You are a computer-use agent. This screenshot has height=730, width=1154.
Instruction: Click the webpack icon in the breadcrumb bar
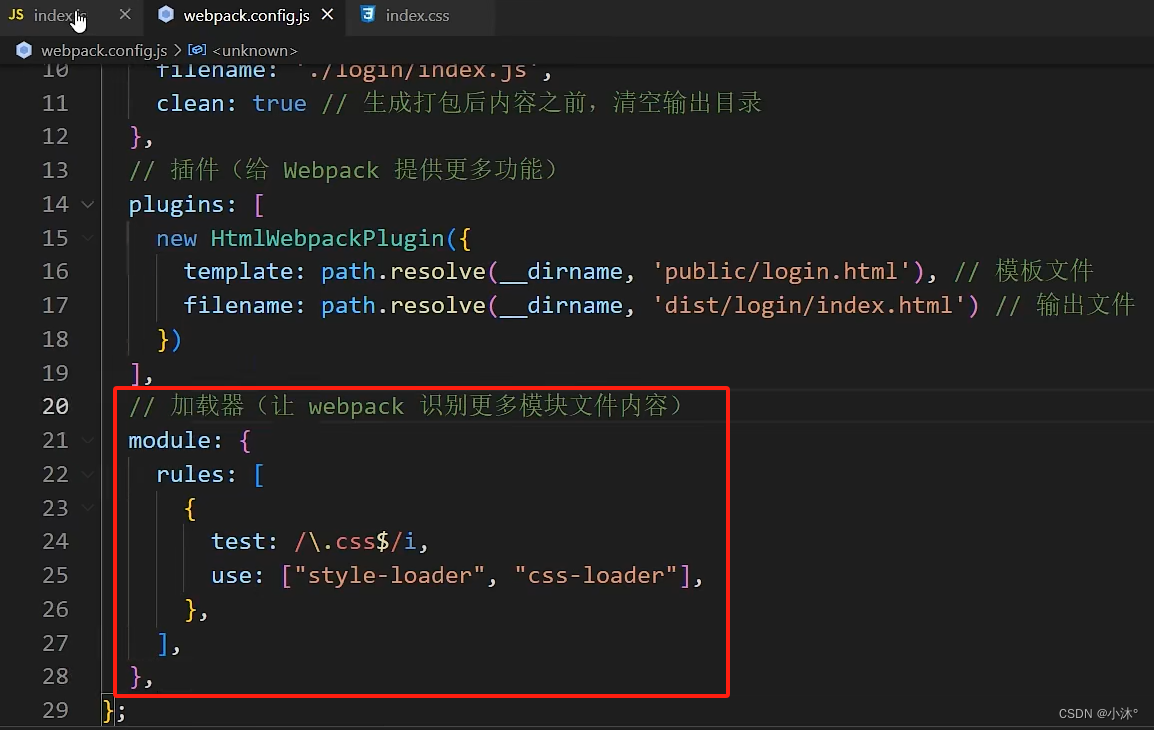click(x=23, y=50)
